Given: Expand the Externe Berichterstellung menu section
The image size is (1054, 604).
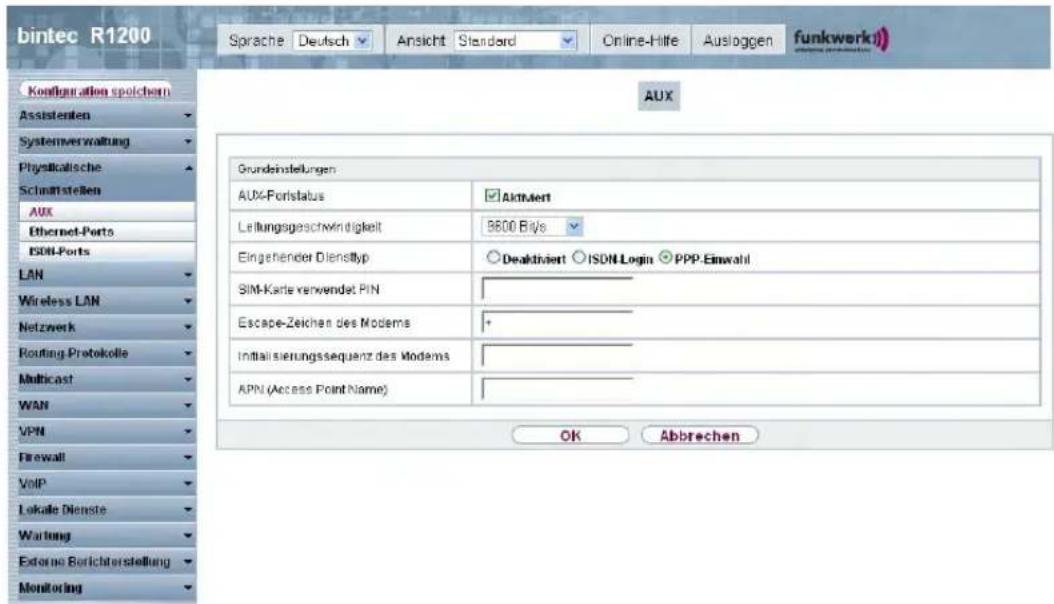Looking at the screenshot, I should (x=106, y=562).
